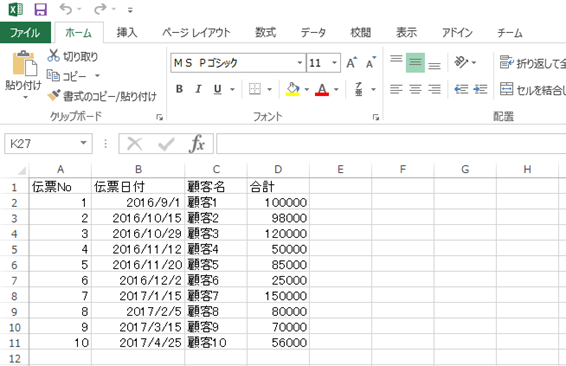Open the データ ribbon tab
Viewport: 566px width, 366px height.
pos(313,33)
